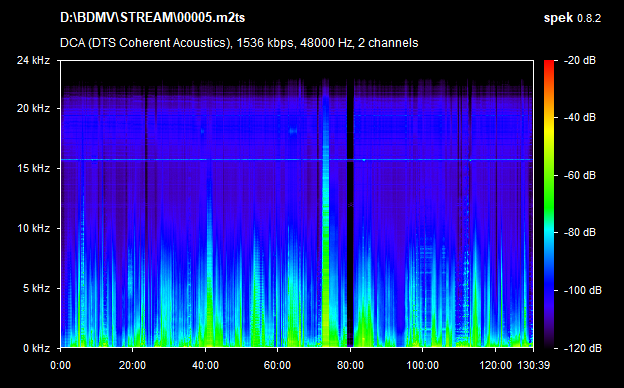Select the DCA codec info line

(x=239, y=43)
